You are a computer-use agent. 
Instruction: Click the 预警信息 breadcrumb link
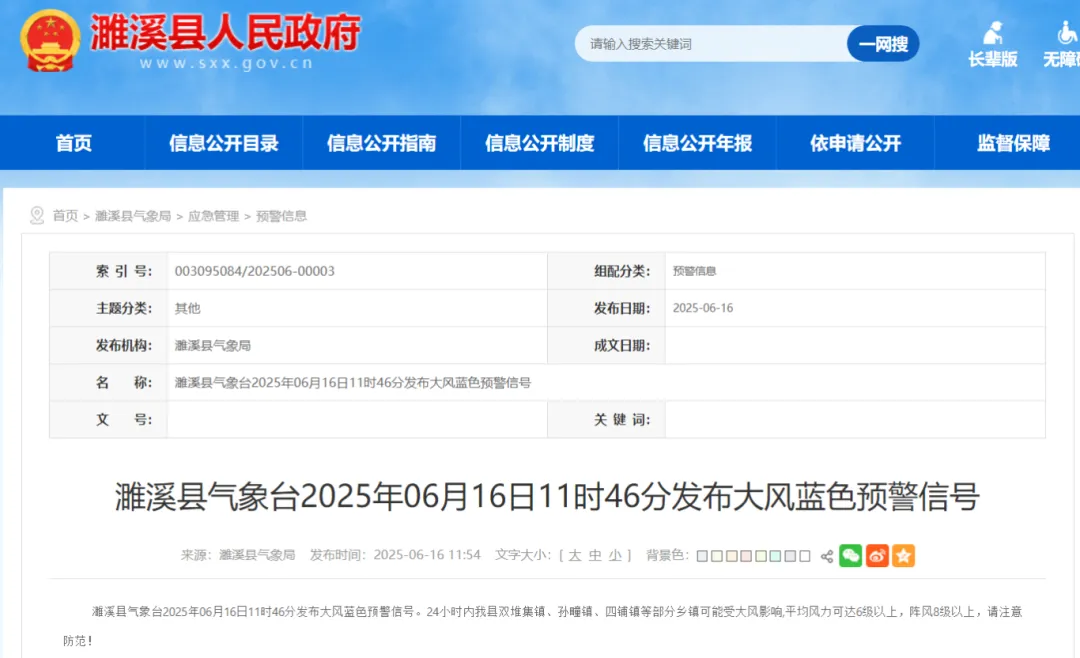point(281,216)
